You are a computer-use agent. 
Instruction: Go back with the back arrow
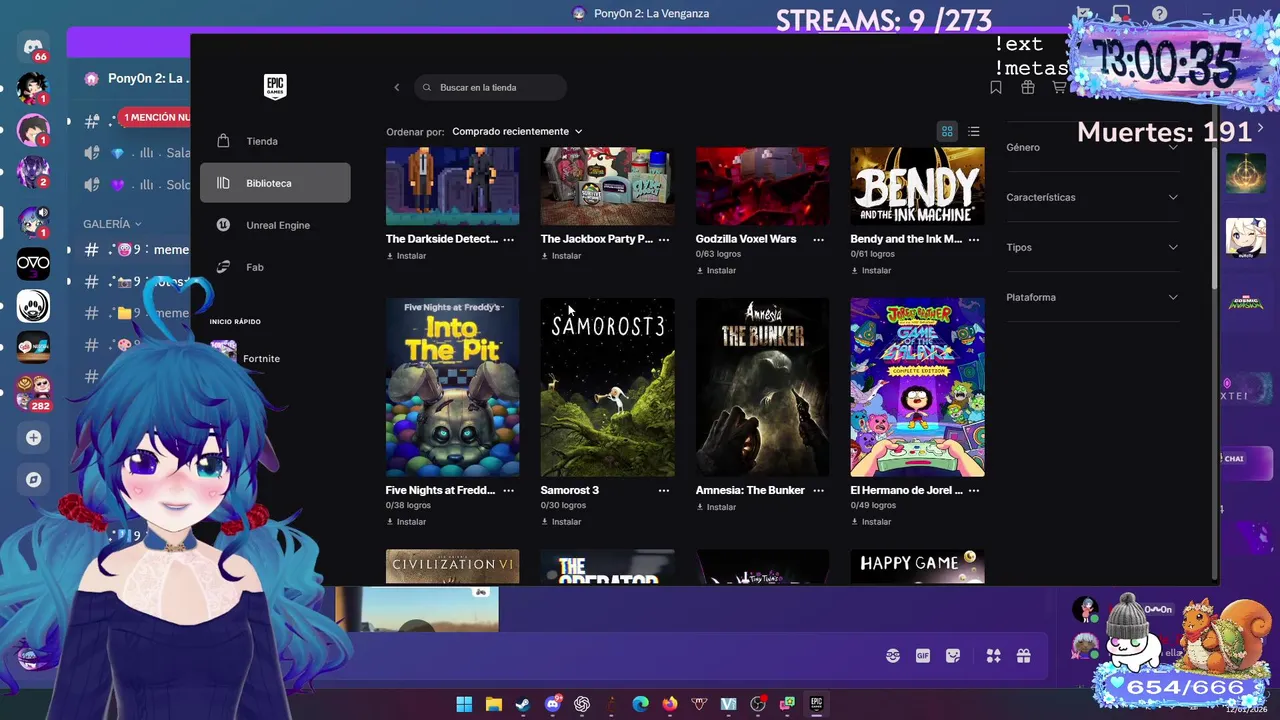(x=396, y=87)
